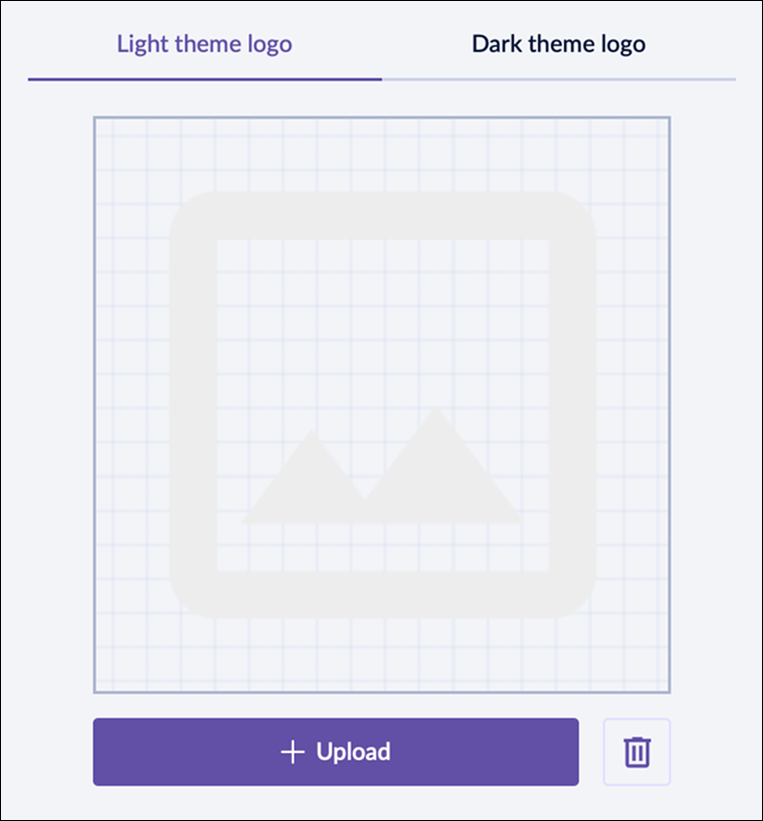Click the purple underline below Light theme
The width and height of the screenshot is (763, 821).
click(204, 78)
